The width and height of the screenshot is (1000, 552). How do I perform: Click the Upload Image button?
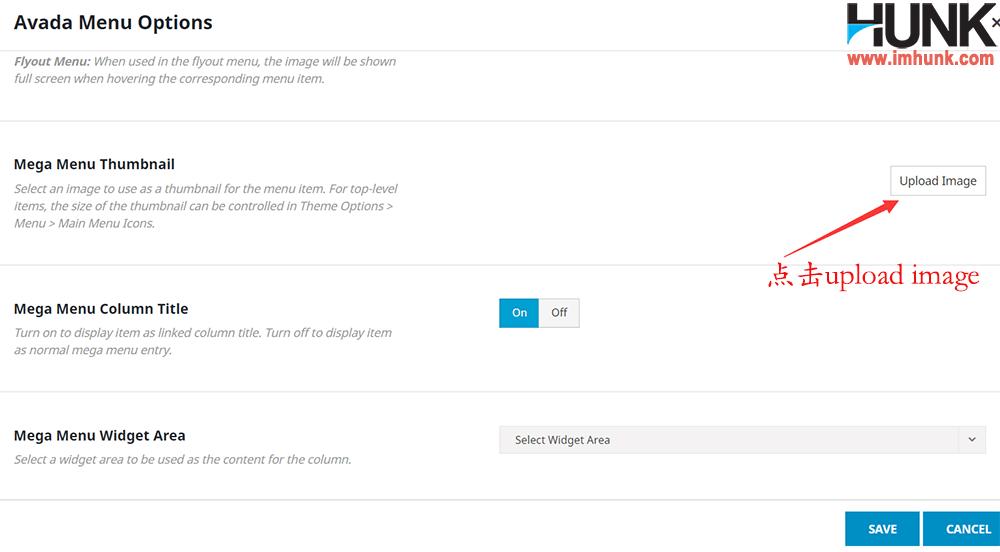point(938,181)
